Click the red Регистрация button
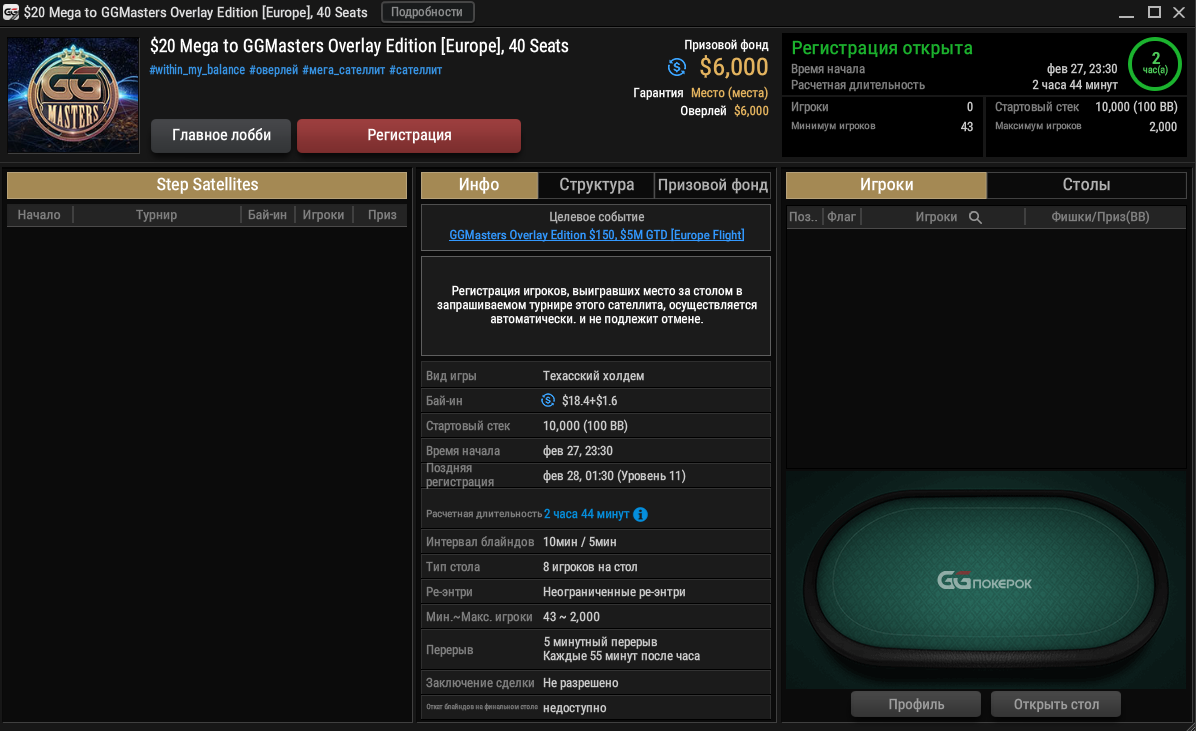The height and width of the screenshot is (731, 1196). click(409, 135)
